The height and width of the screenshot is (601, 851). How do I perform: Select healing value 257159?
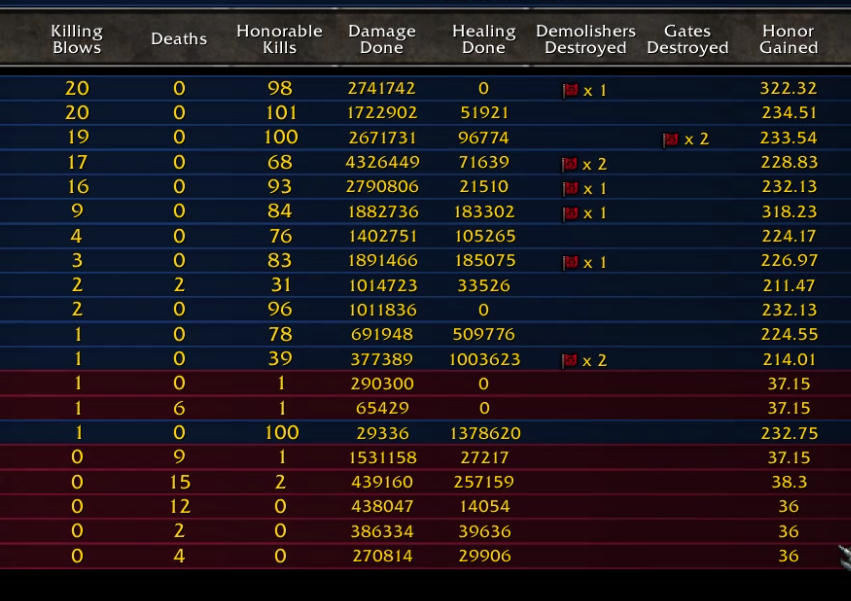click(484, 482)
